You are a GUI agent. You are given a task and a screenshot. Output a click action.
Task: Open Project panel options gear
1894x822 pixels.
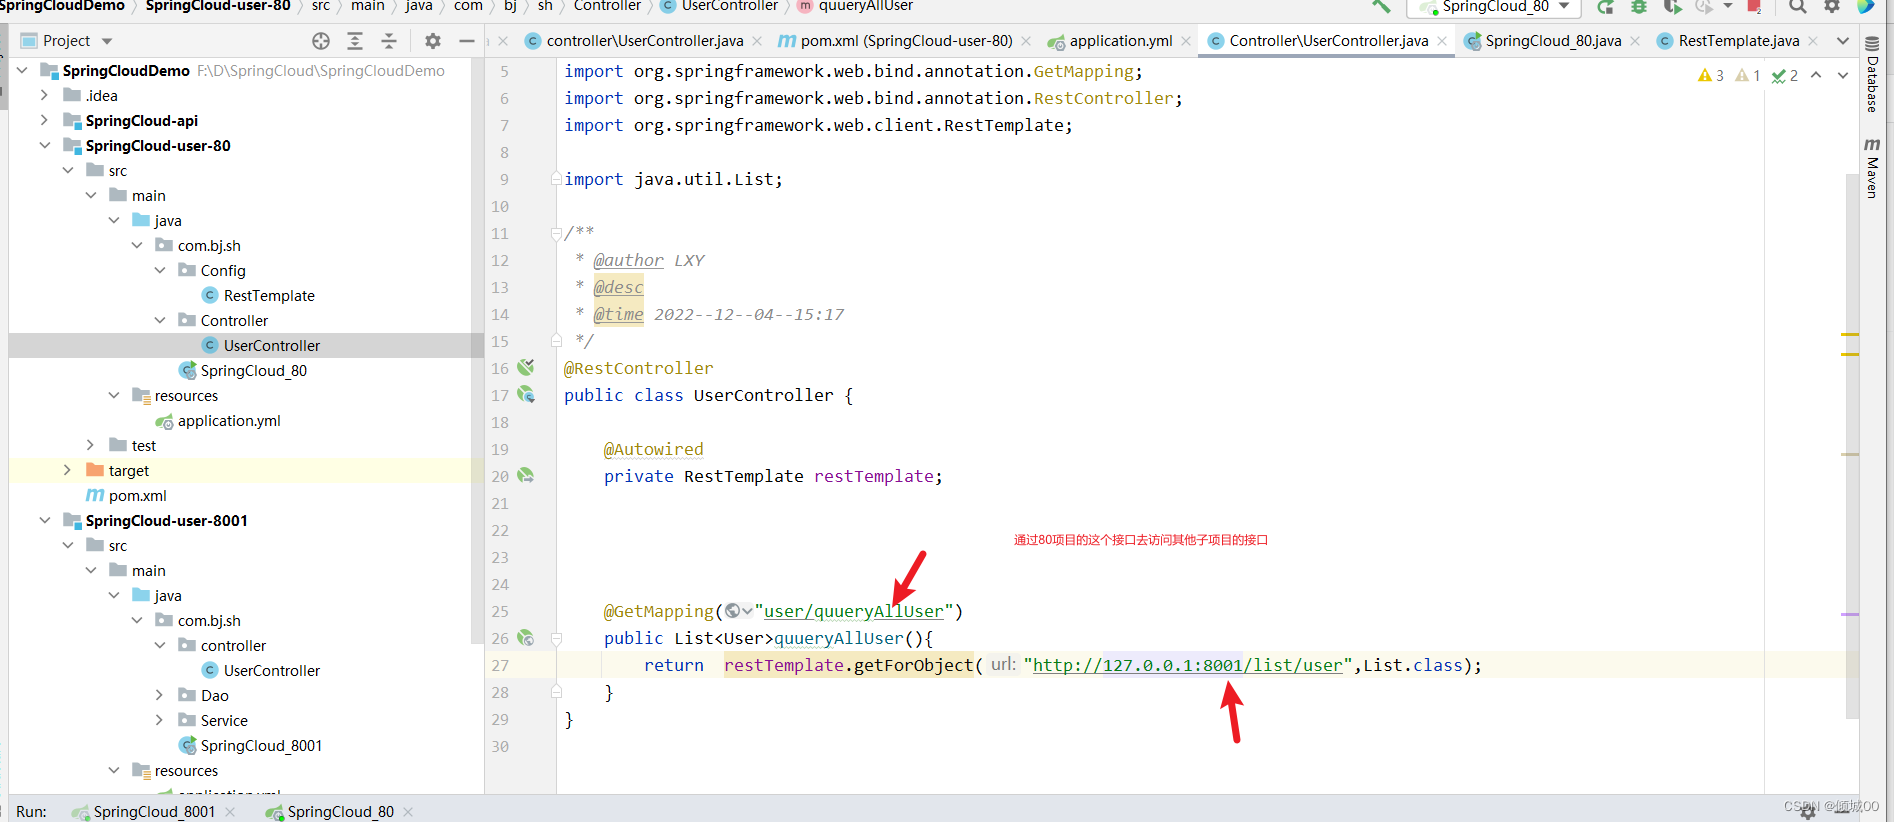pos(433,41)
